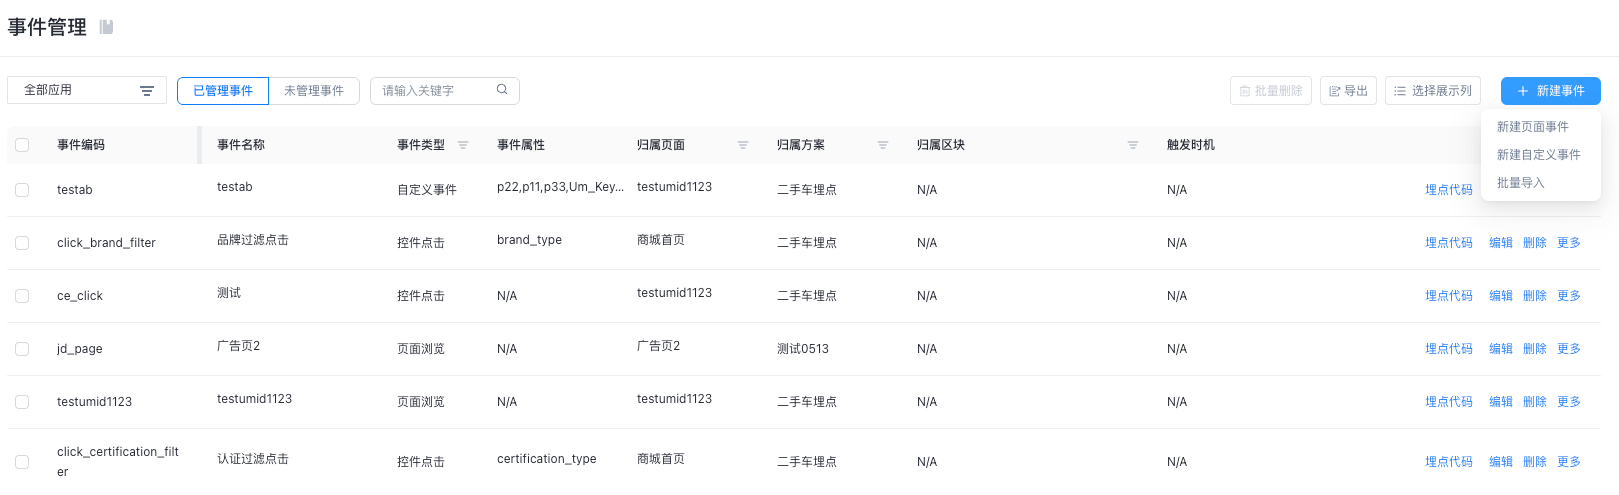The image size is (1619, 495).
Task: Open 更多 for jd_page row
Action: [x=1569, y=349]
